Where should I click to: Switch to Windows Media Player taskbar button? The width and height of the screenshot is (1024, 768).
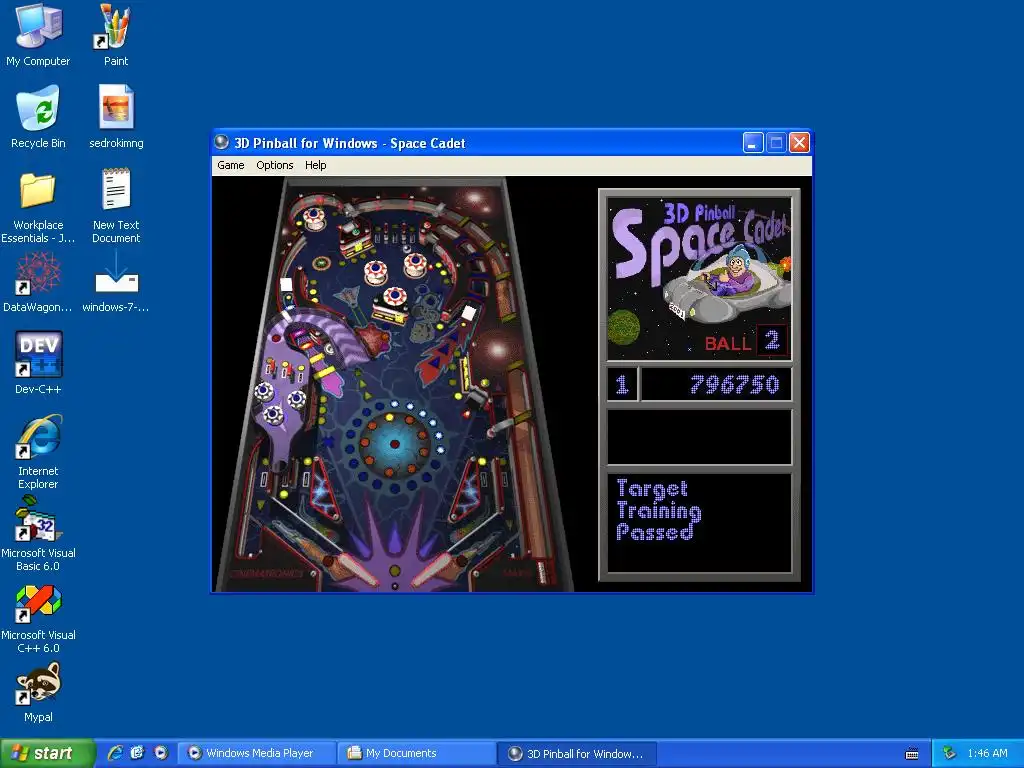click(257, 753)
